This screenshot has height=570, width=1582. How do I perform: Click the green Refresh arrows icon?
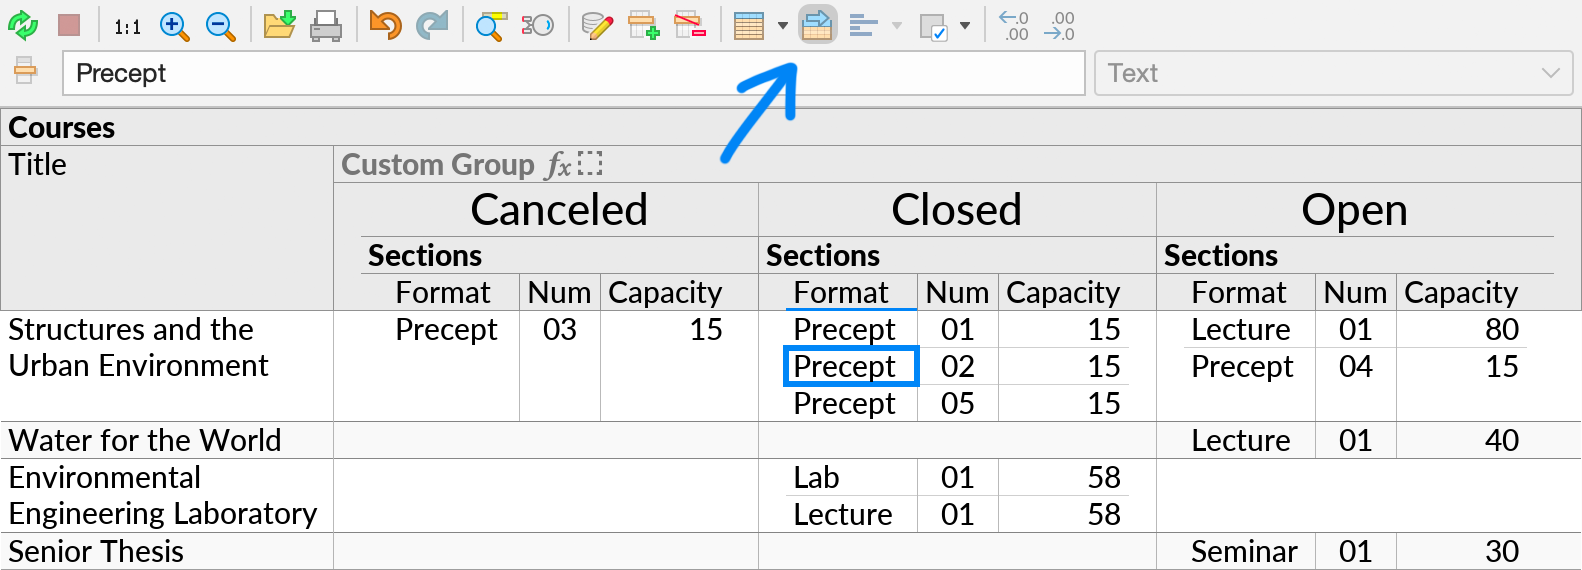23,25
